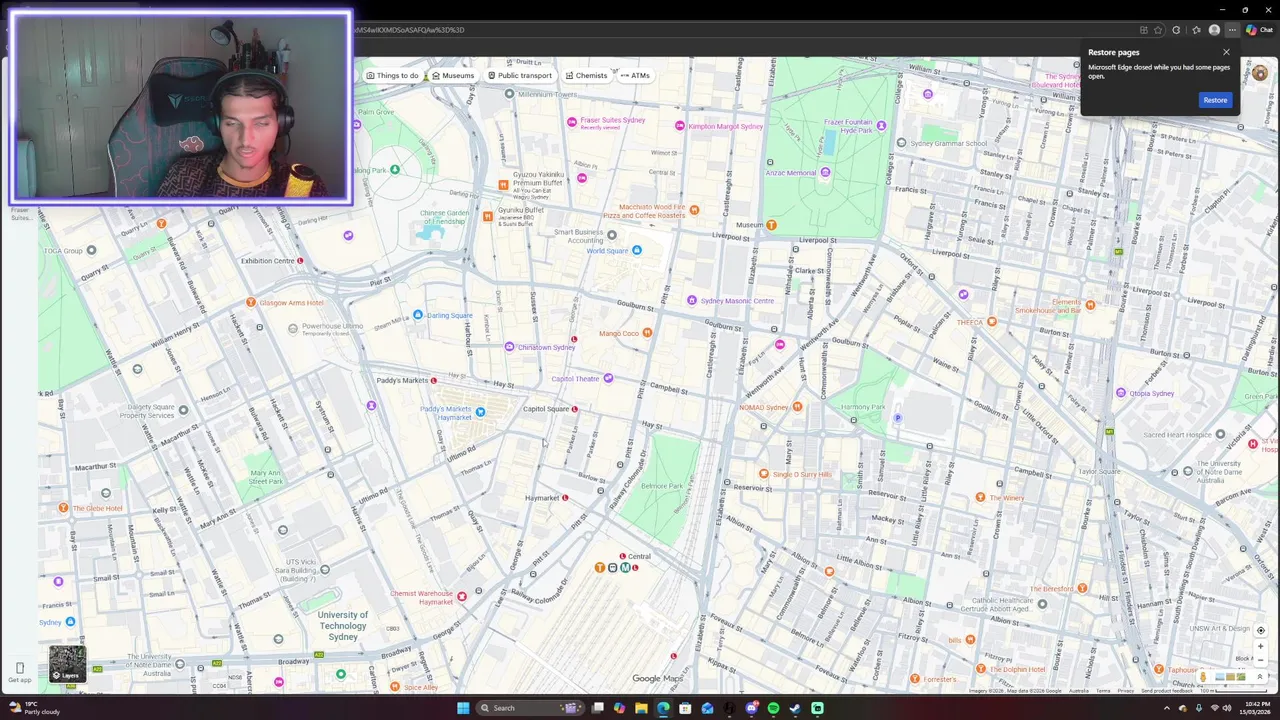
Task: Click the Kimpton Margot Sydney hotel marker
Action: tap(680, 126)
